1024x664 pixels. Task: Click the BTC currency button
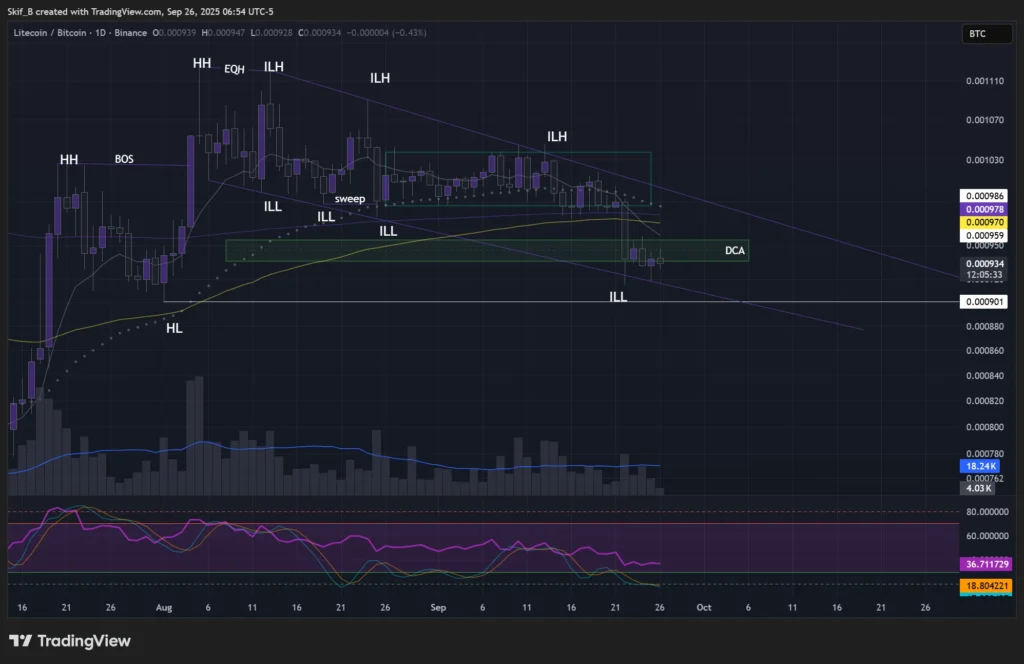[x=986, y=34]
